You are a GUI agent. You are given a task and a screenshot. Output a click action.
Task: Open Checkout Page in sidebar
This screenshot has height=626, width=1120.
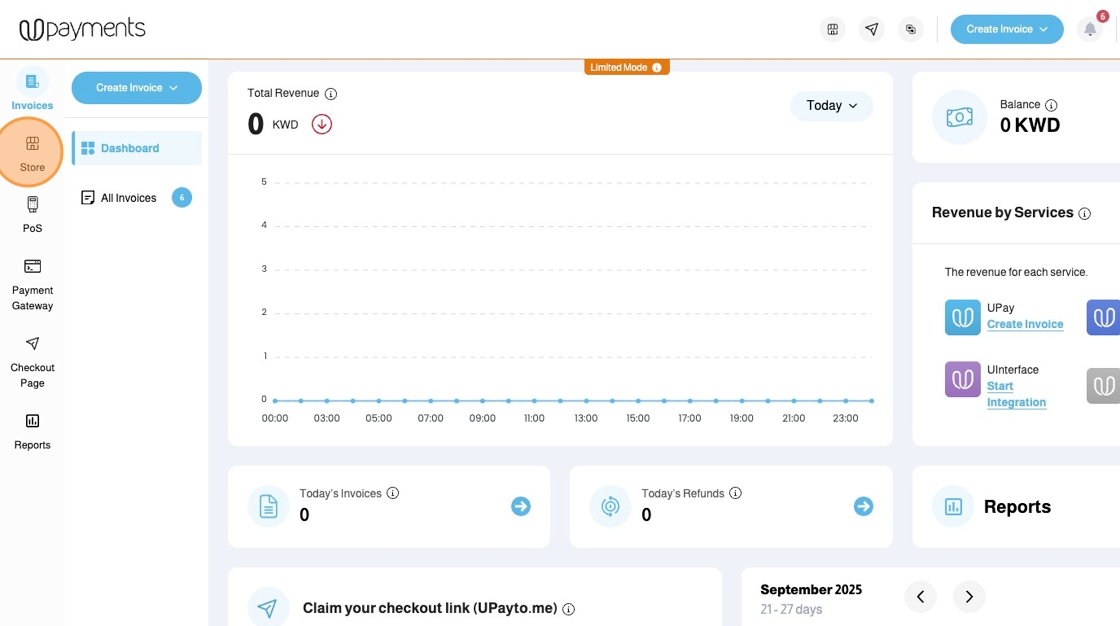[x=32, y=362]
